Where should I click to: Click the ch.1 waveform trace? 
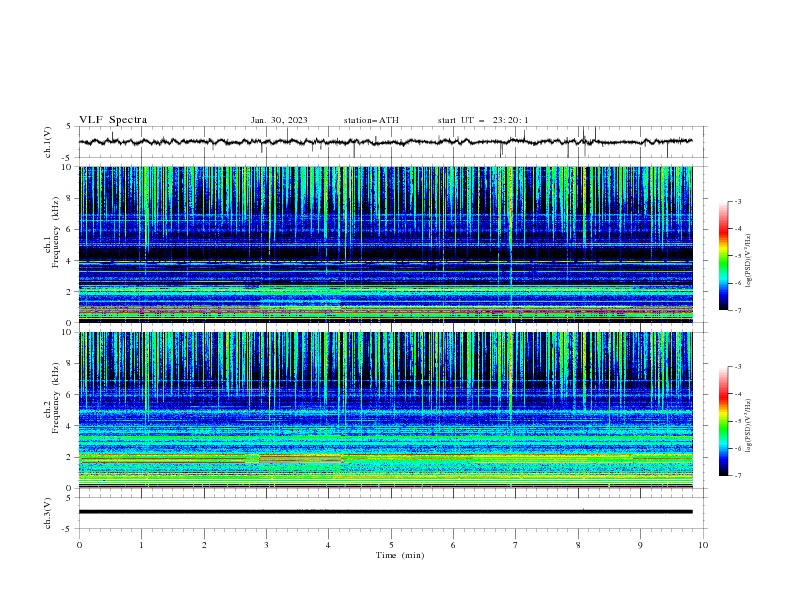[x=385, y=142]
